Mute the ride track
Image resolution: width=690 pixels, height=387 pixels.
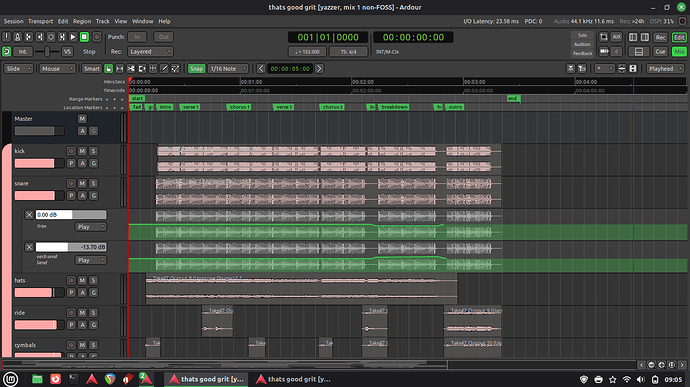(x=82, y=313)
